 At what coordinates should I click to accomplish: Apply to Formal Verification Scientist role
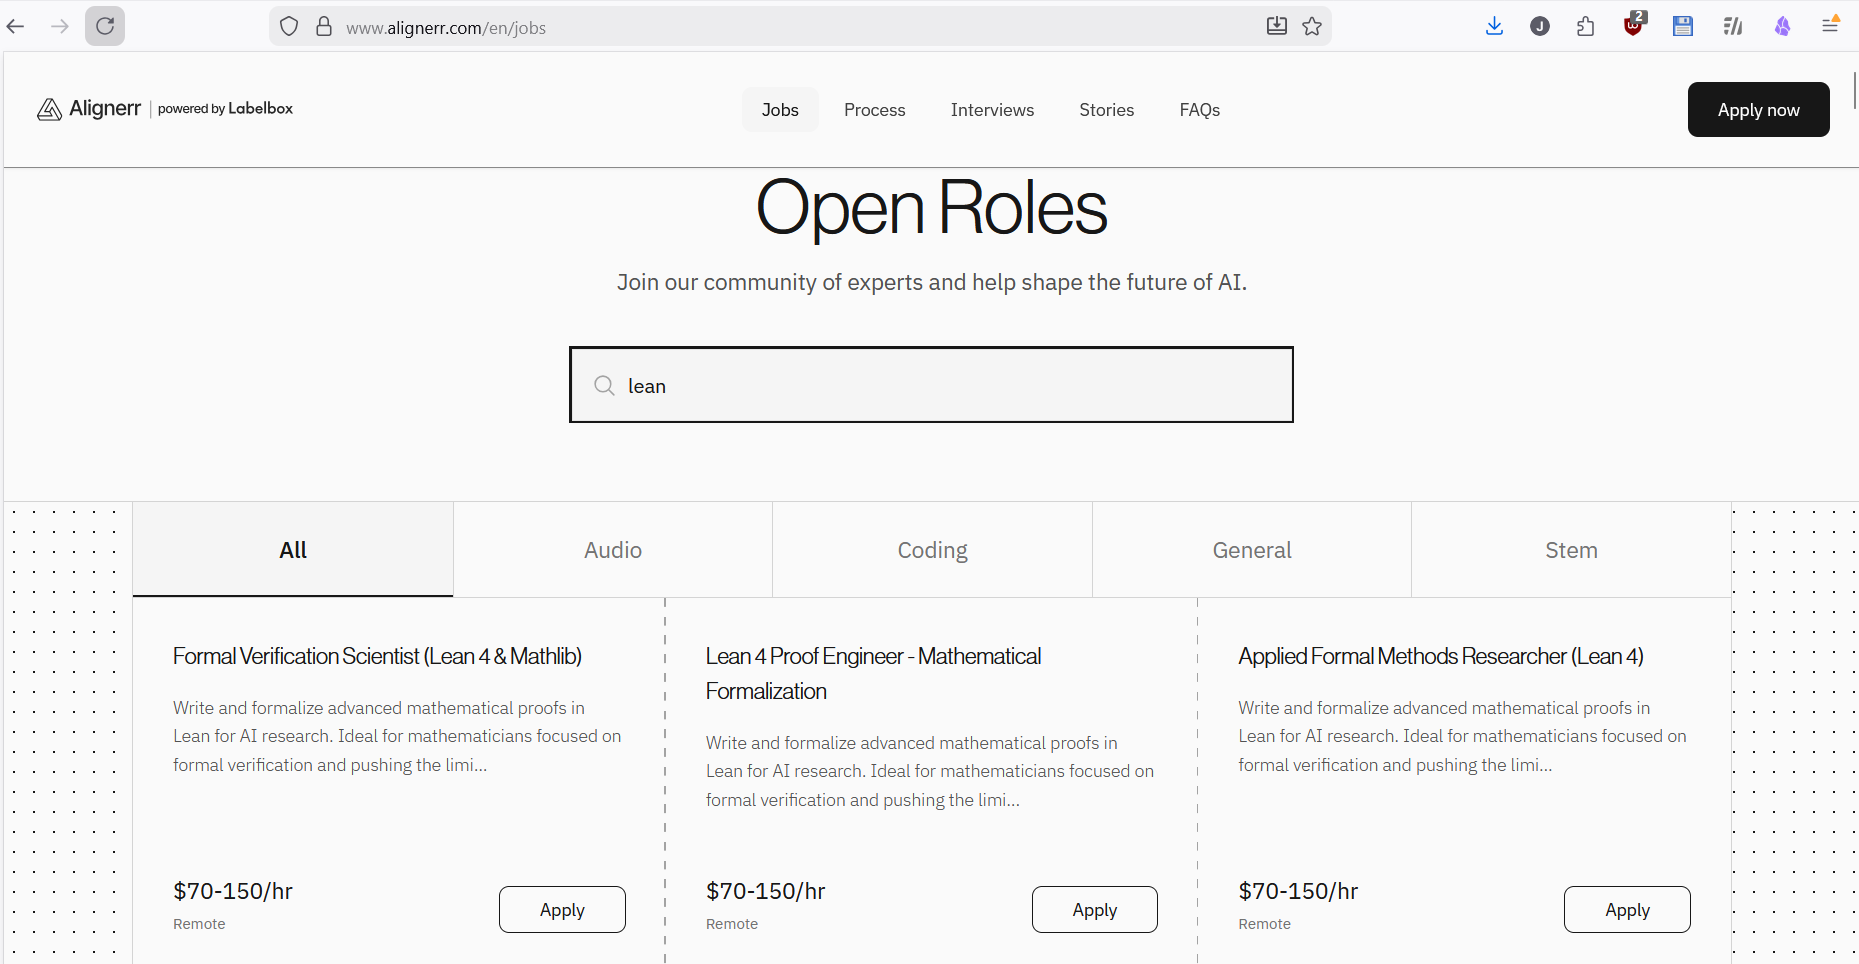[562, 910]
